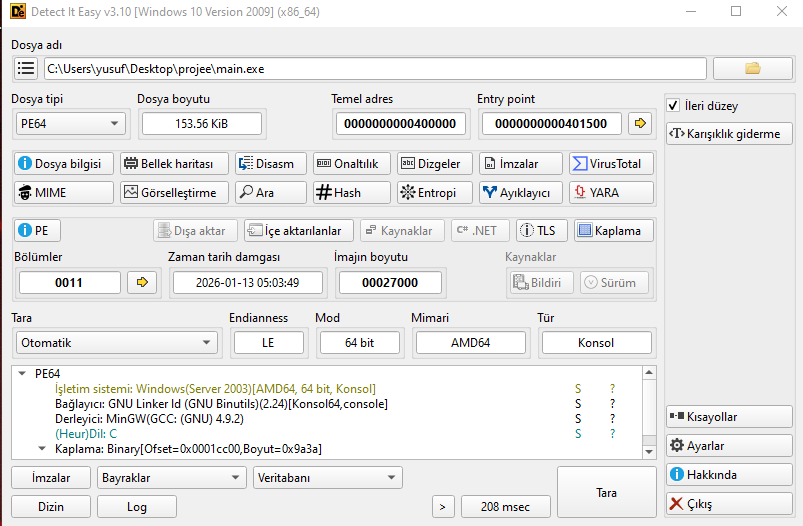
Task: Open the Dosya tipi PE64 dropdown
Action: click(71, 123)
